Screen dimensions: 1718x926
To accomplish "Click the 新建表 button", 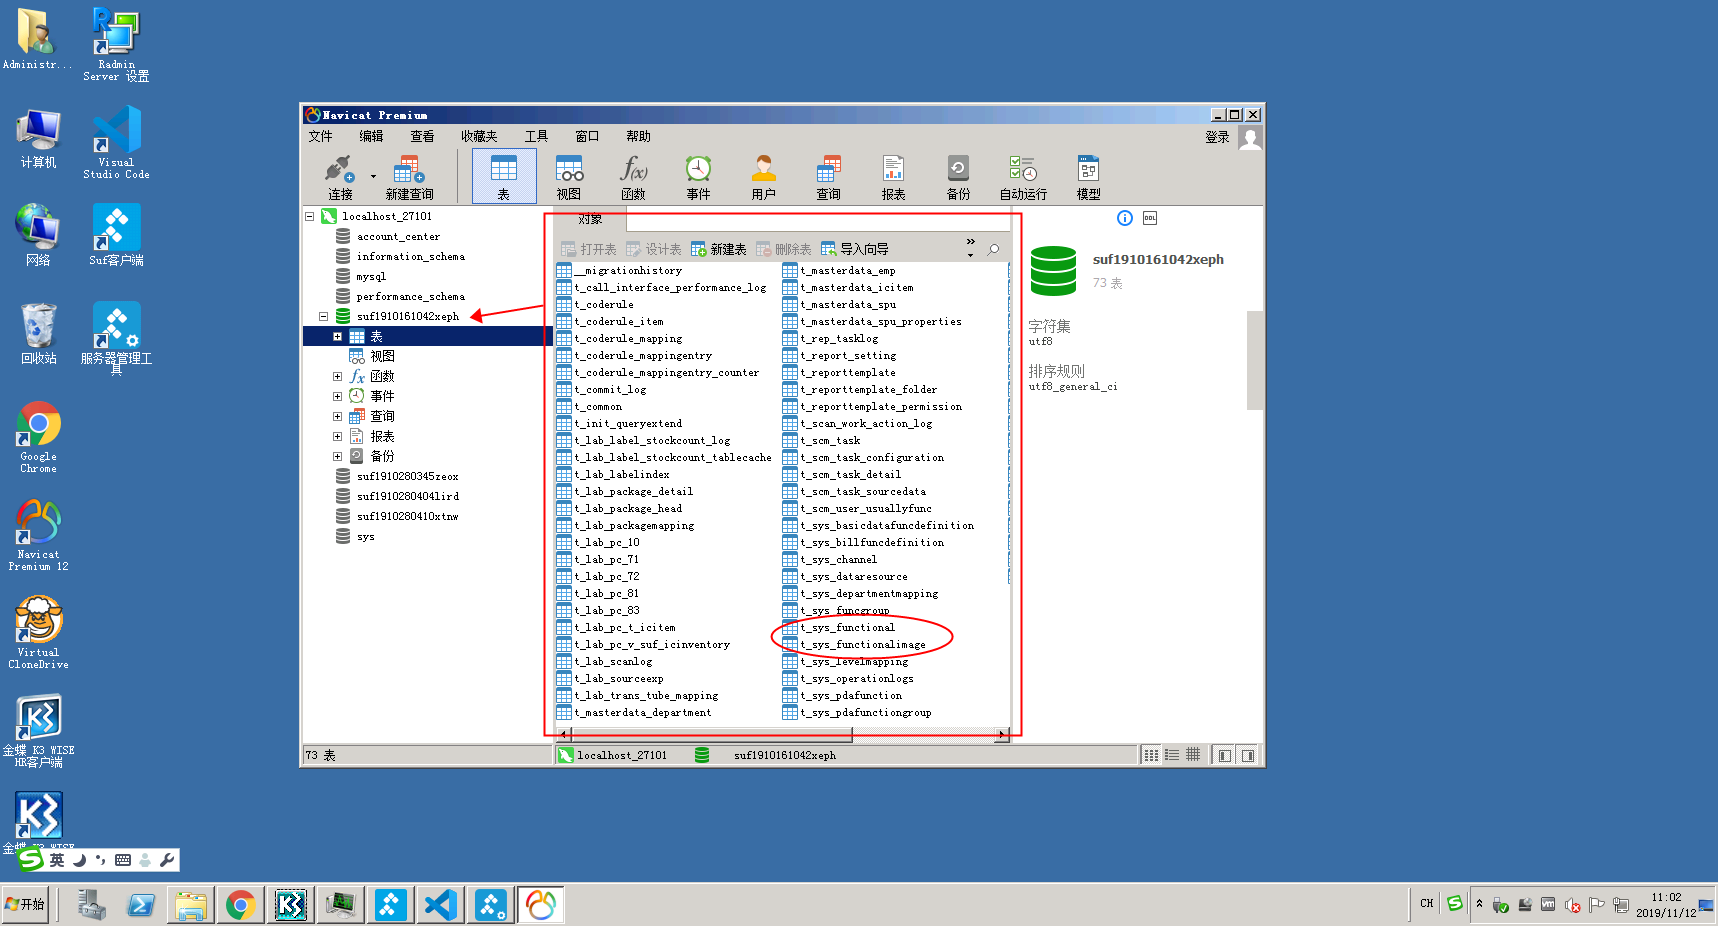I will pos(719,249).
